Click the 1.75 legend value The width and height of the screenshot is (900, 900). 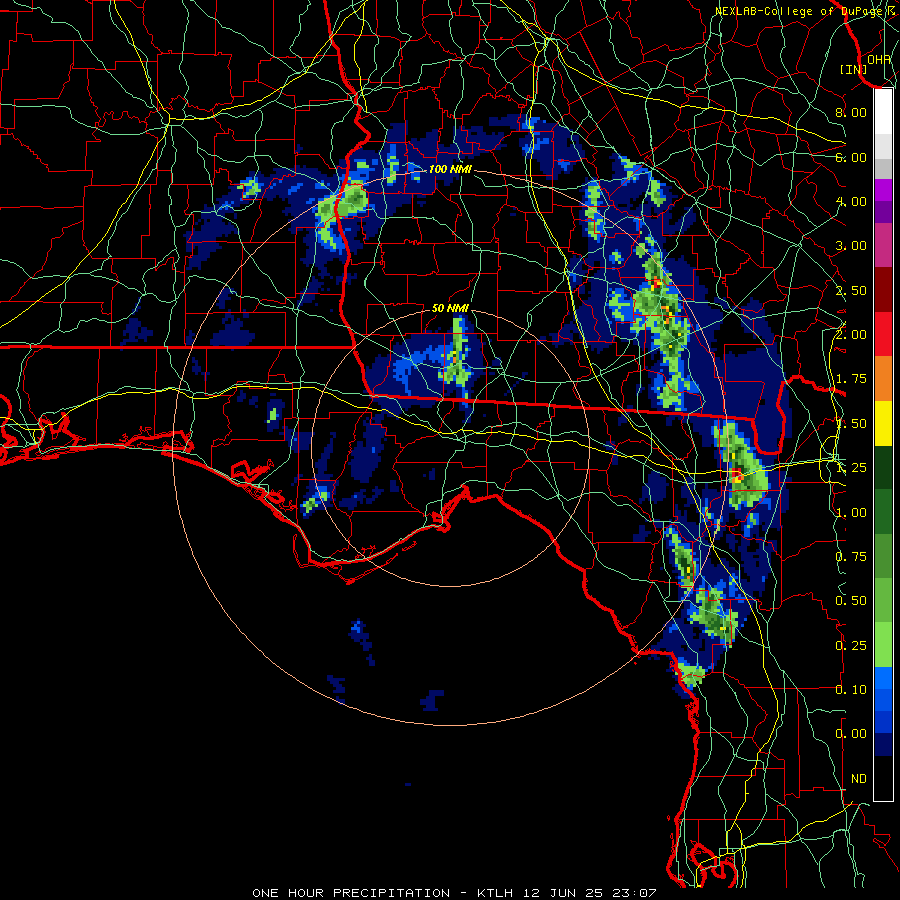pos(851,379)
